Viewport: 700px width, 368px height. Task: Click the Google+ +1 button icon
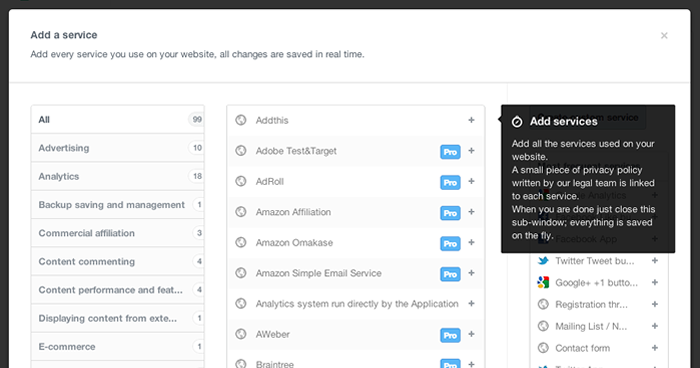coord(543,282)
